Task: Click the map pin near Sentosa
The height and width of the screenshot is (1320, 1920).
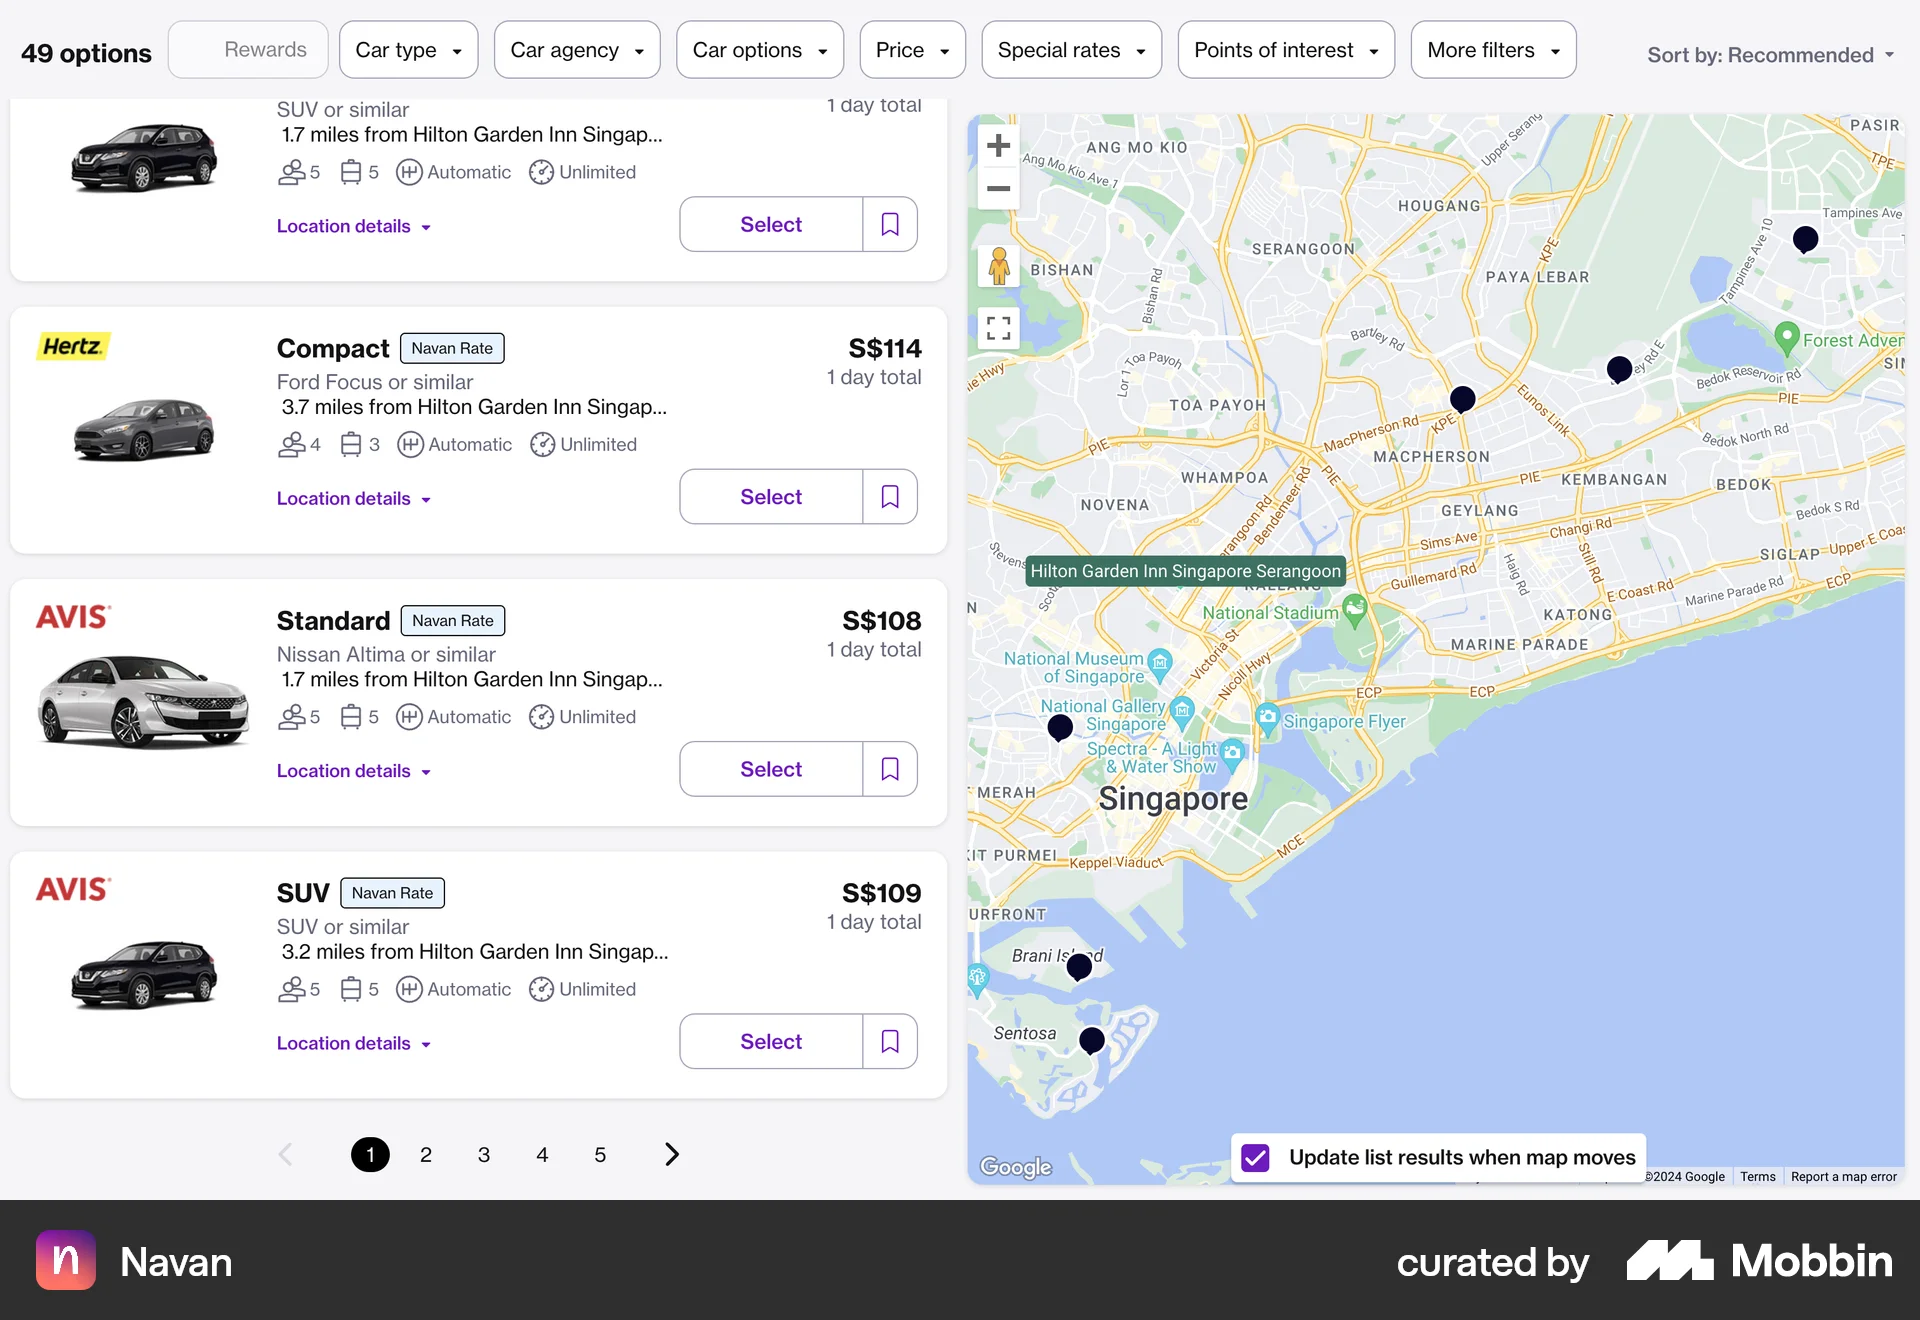Action: (1092, 1040)
